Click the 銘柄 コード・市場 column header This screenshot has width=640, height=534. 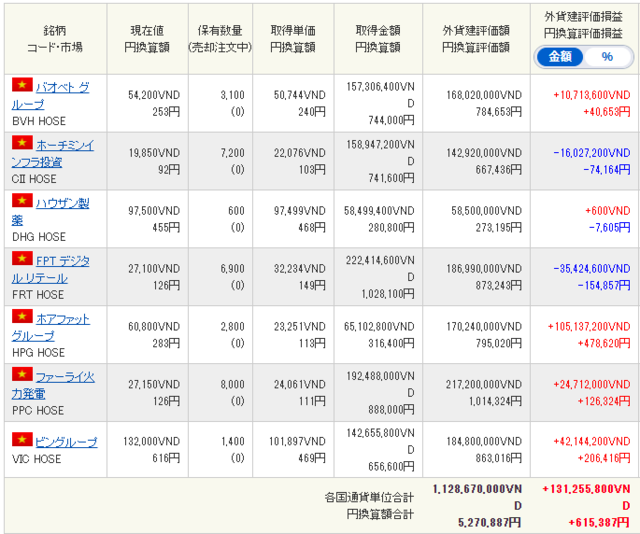tap(55, 39)
